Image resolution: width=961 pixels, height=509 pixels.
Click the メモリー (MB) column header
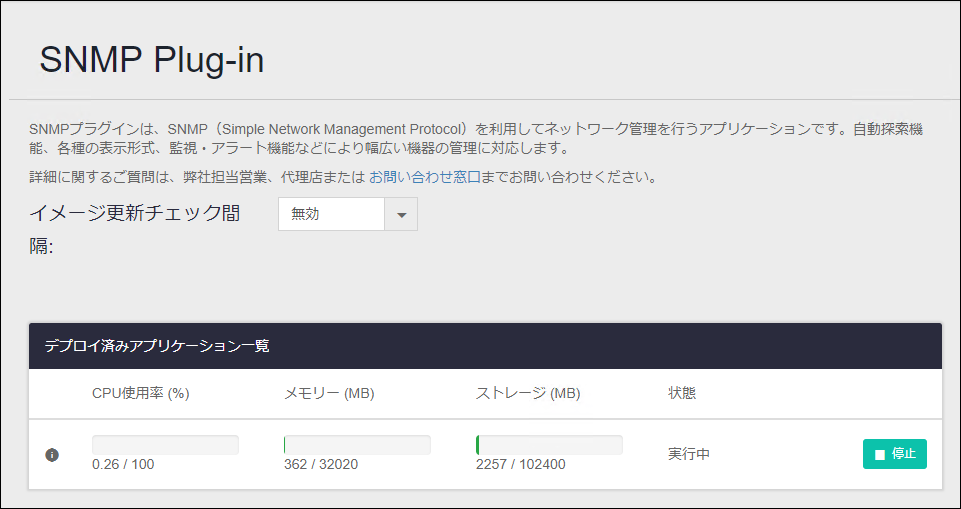(329, 394)
